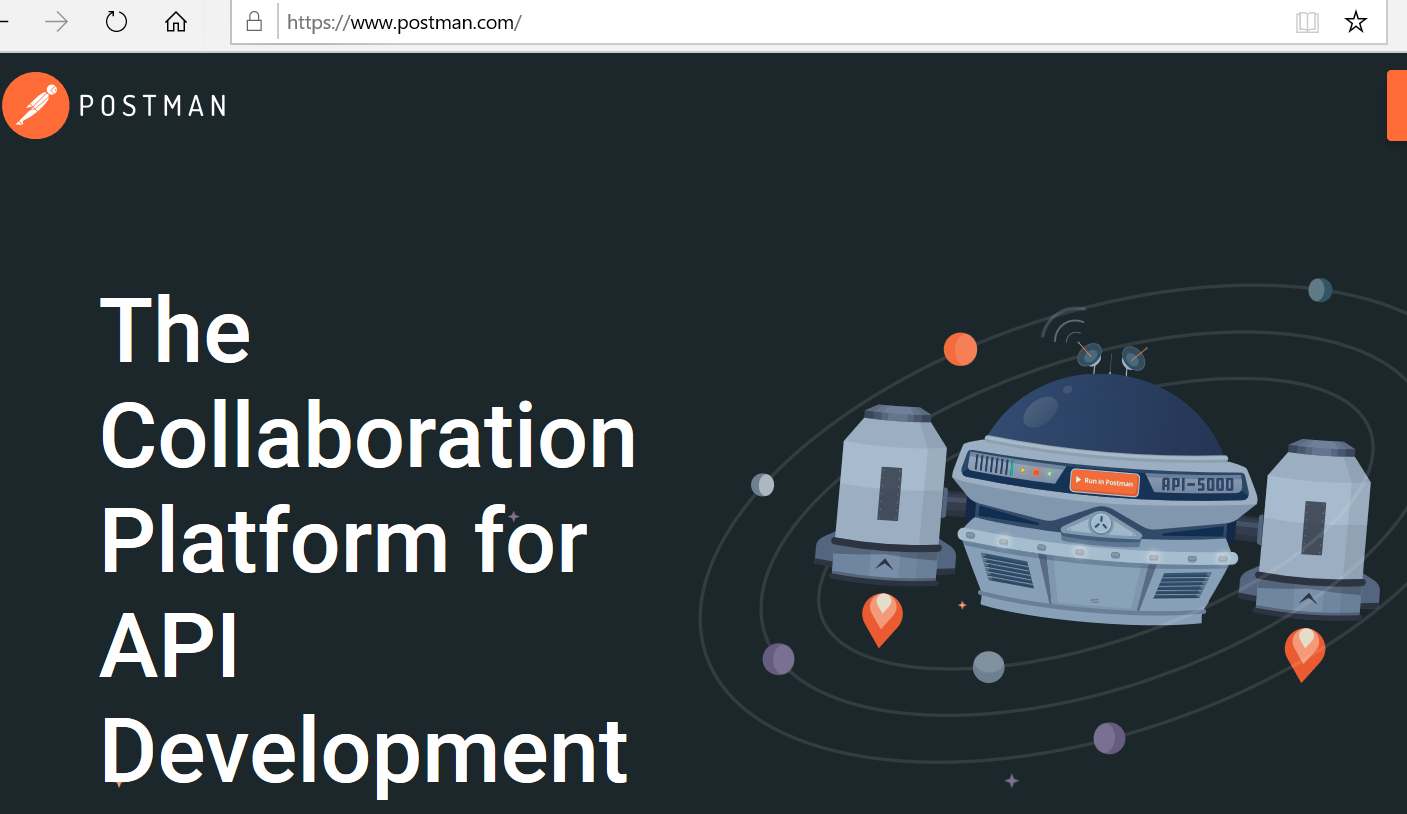1407x814 pixels.
Task: Go to the browser home page icon
Action: coord(176,22)
